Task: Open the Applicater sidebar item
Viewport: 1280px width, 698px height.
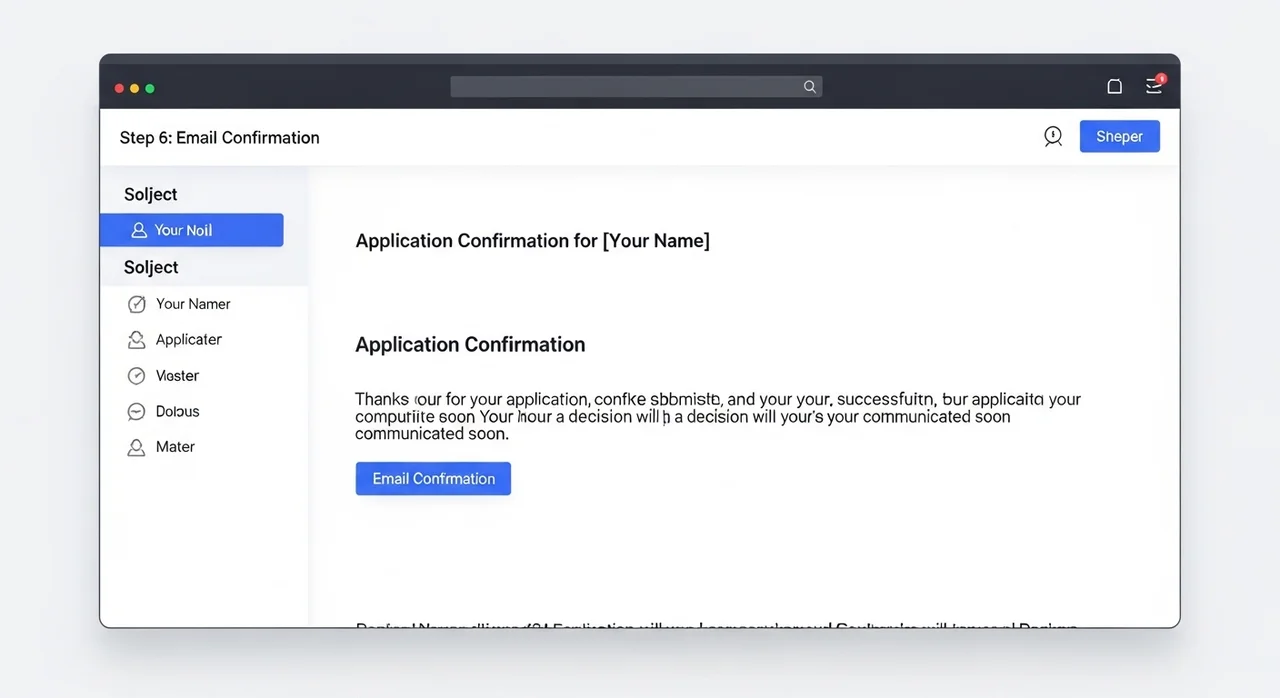Action: click(188, 340)
